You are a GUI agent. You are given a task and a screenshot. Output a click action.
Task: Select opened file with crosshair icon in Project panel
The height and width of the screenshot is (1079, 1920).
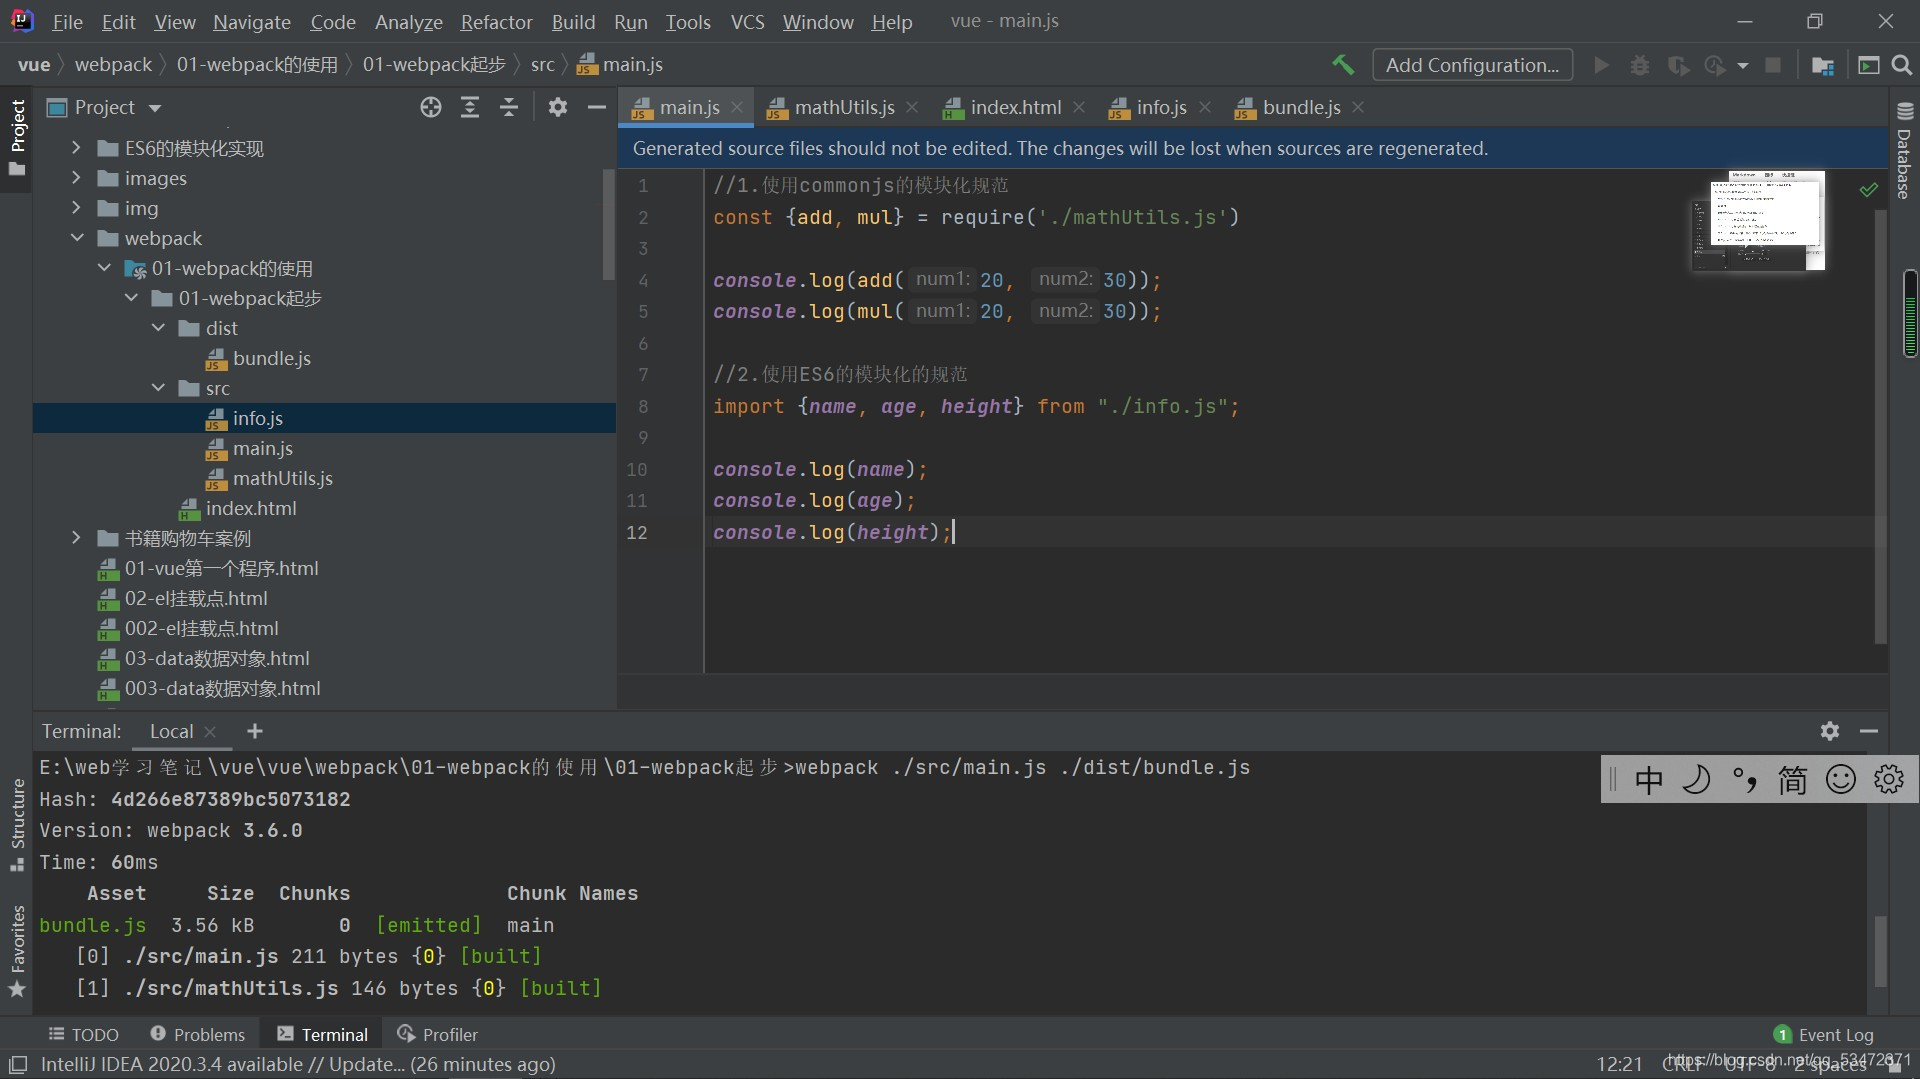(430, 107)
